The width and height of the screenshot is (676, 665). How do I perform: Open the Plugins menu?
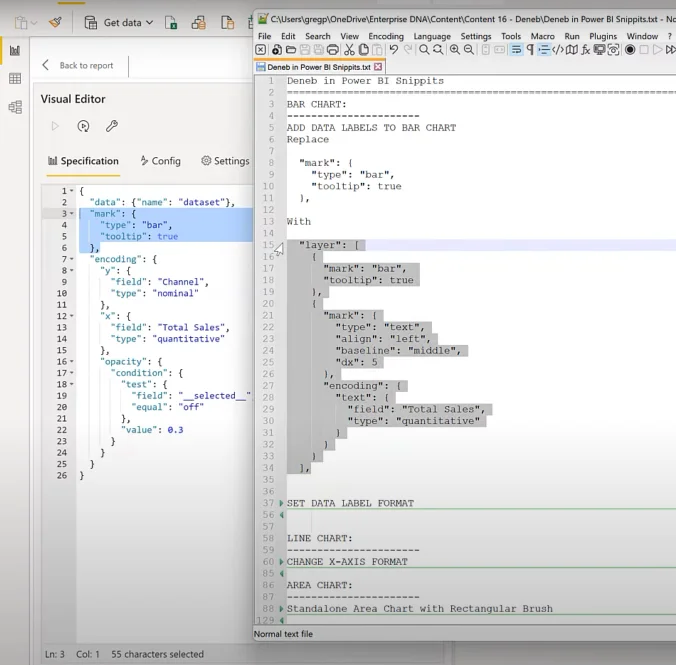[603, 36]
